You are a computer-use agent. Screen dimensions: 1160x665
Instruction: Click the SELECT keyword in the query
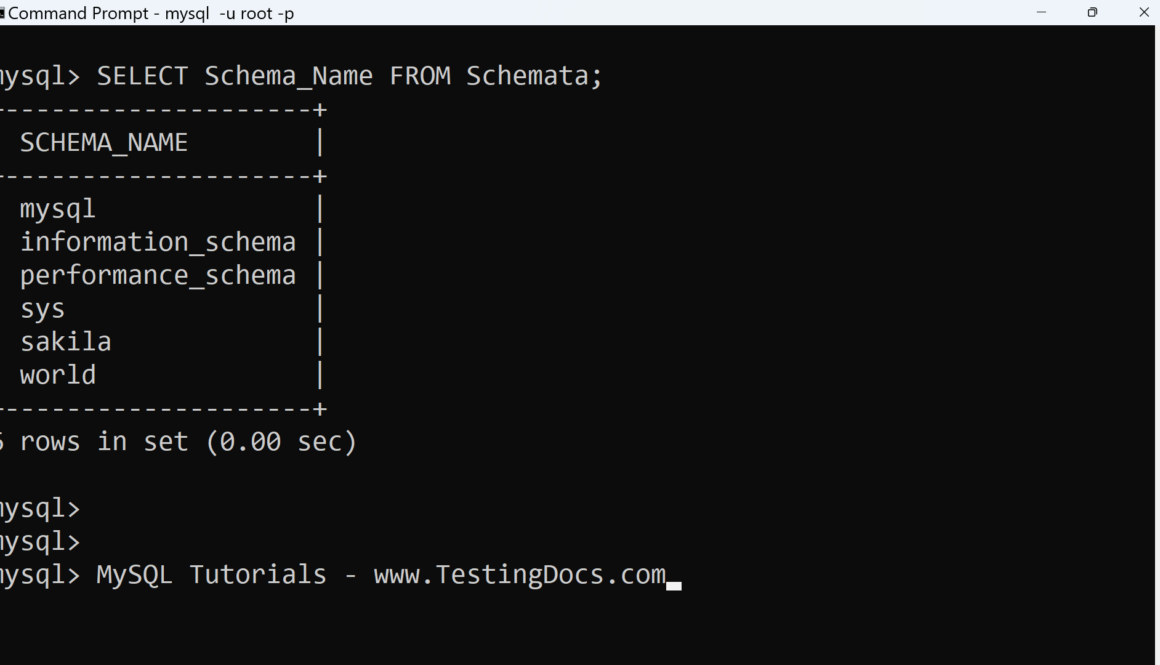pyautogui.click(x=142, y=76)
